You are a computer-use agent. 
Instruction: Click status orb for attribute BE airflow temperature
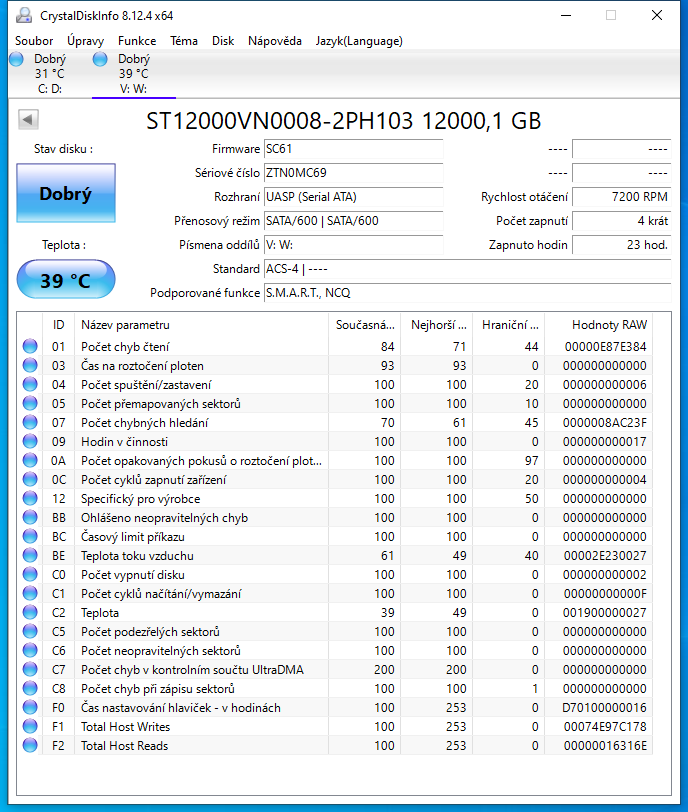pos(30,556)
